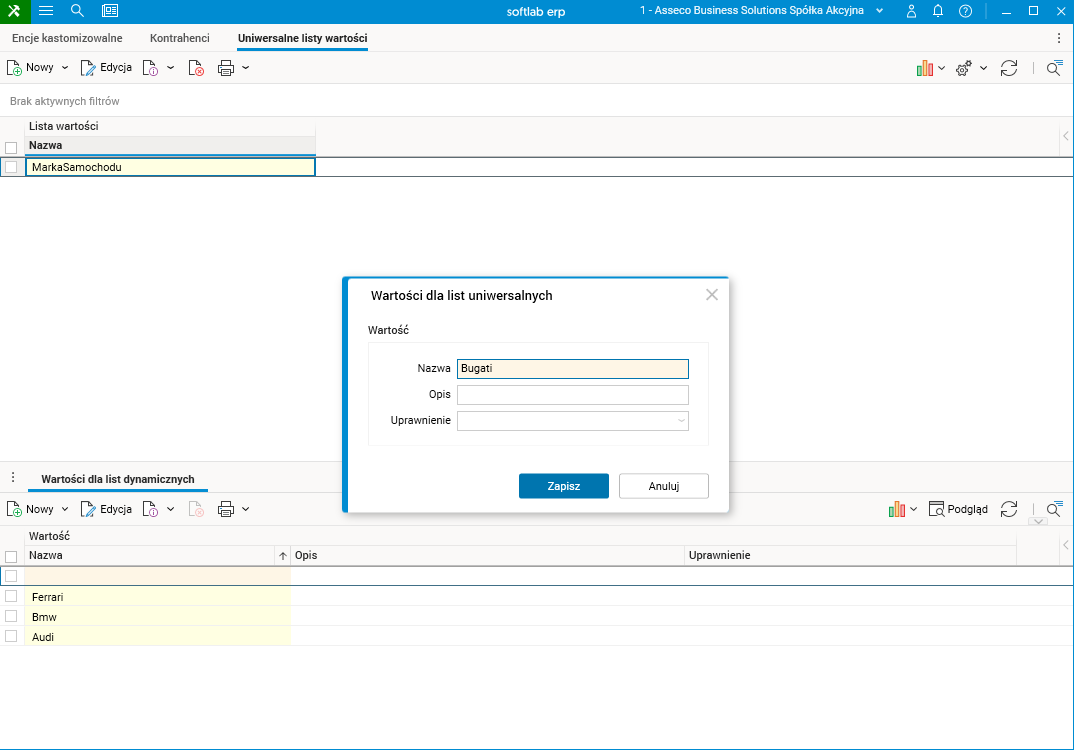Viewport: 1074px width, 750px height.
Task: Click Podgląd preview in lower toolbar
Action: [958, 510]
